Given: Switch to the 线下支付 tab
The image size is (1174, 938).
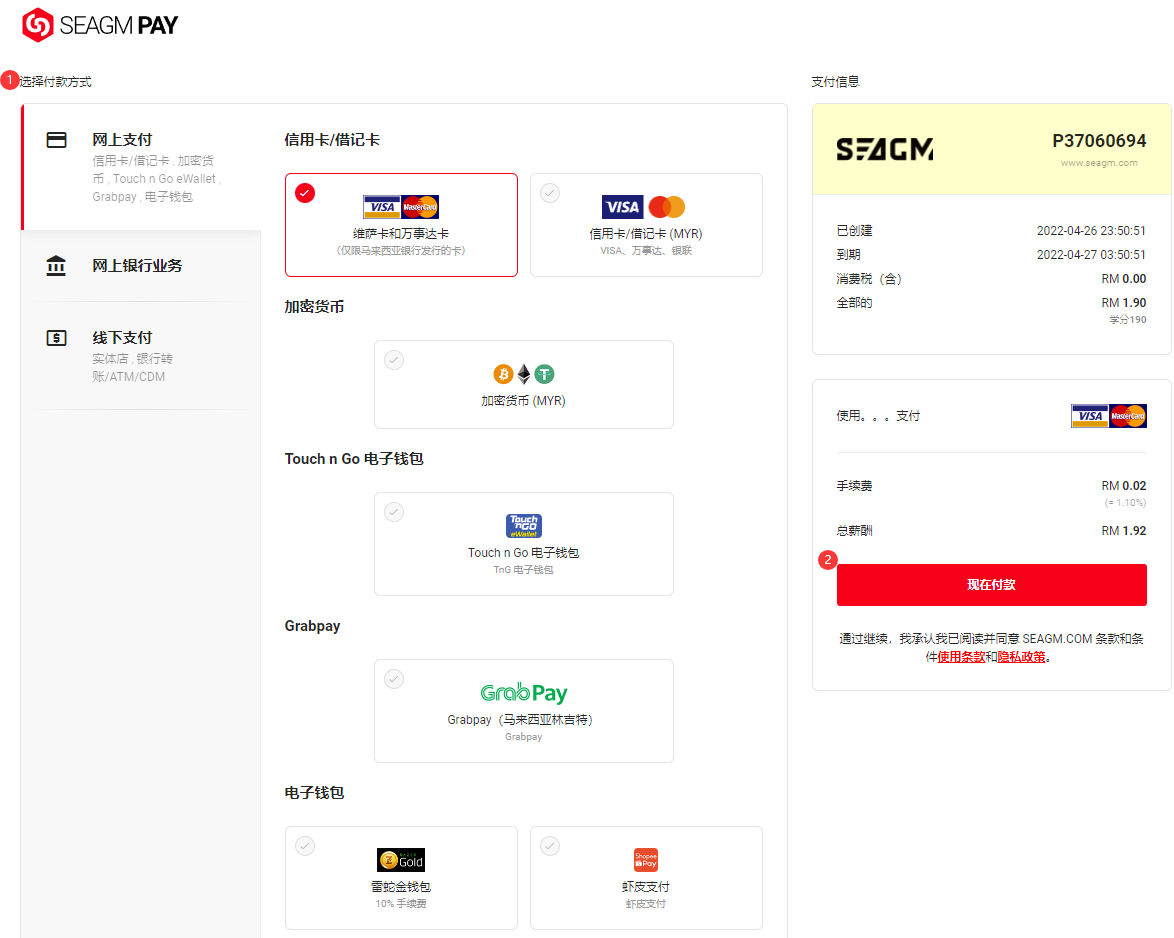Looking at the screenshot, I should click(x=142, y=356).
